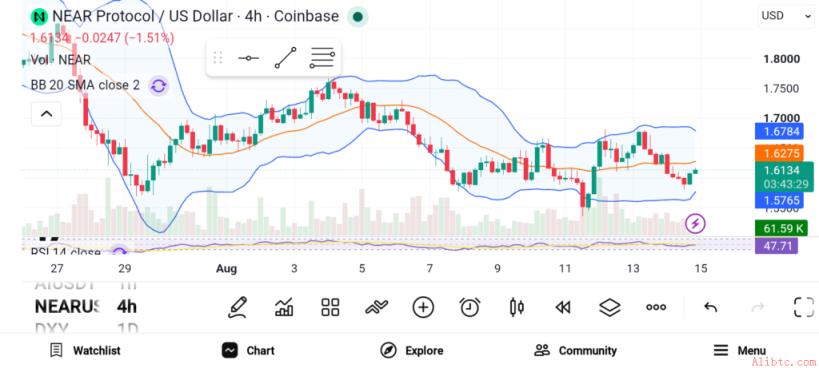Image resolution: width=819 pixels, height=368 pixels.
Task: Select the horizontal line tool in floating toolbar
Action: click(x=248, y=58)
